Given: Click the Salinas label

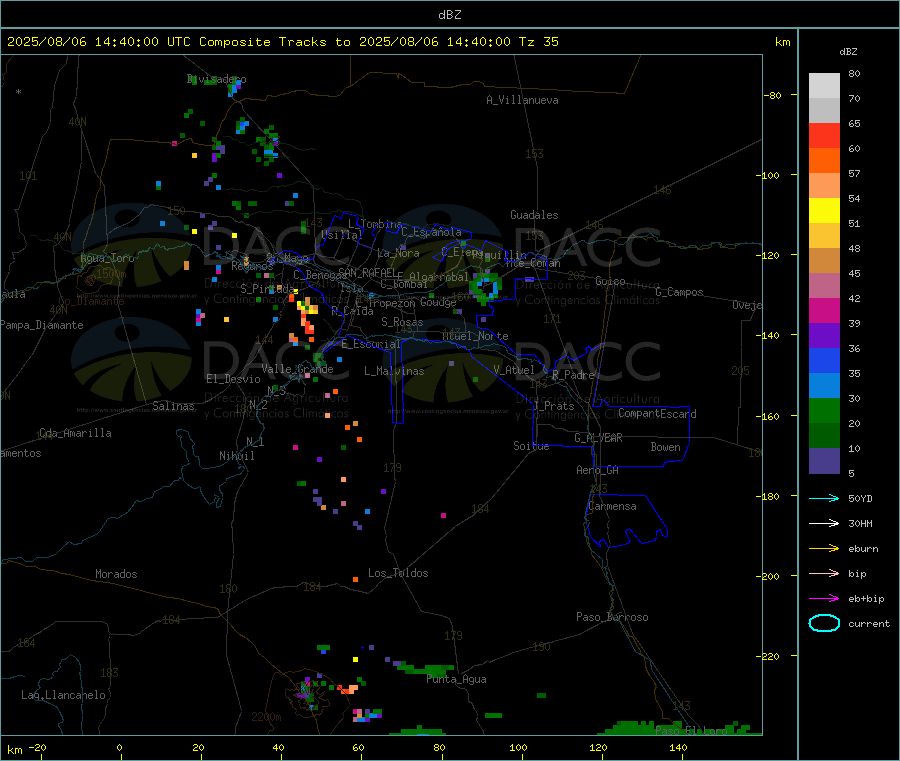Looking at the screenshot, I should [x=173, y=406].
